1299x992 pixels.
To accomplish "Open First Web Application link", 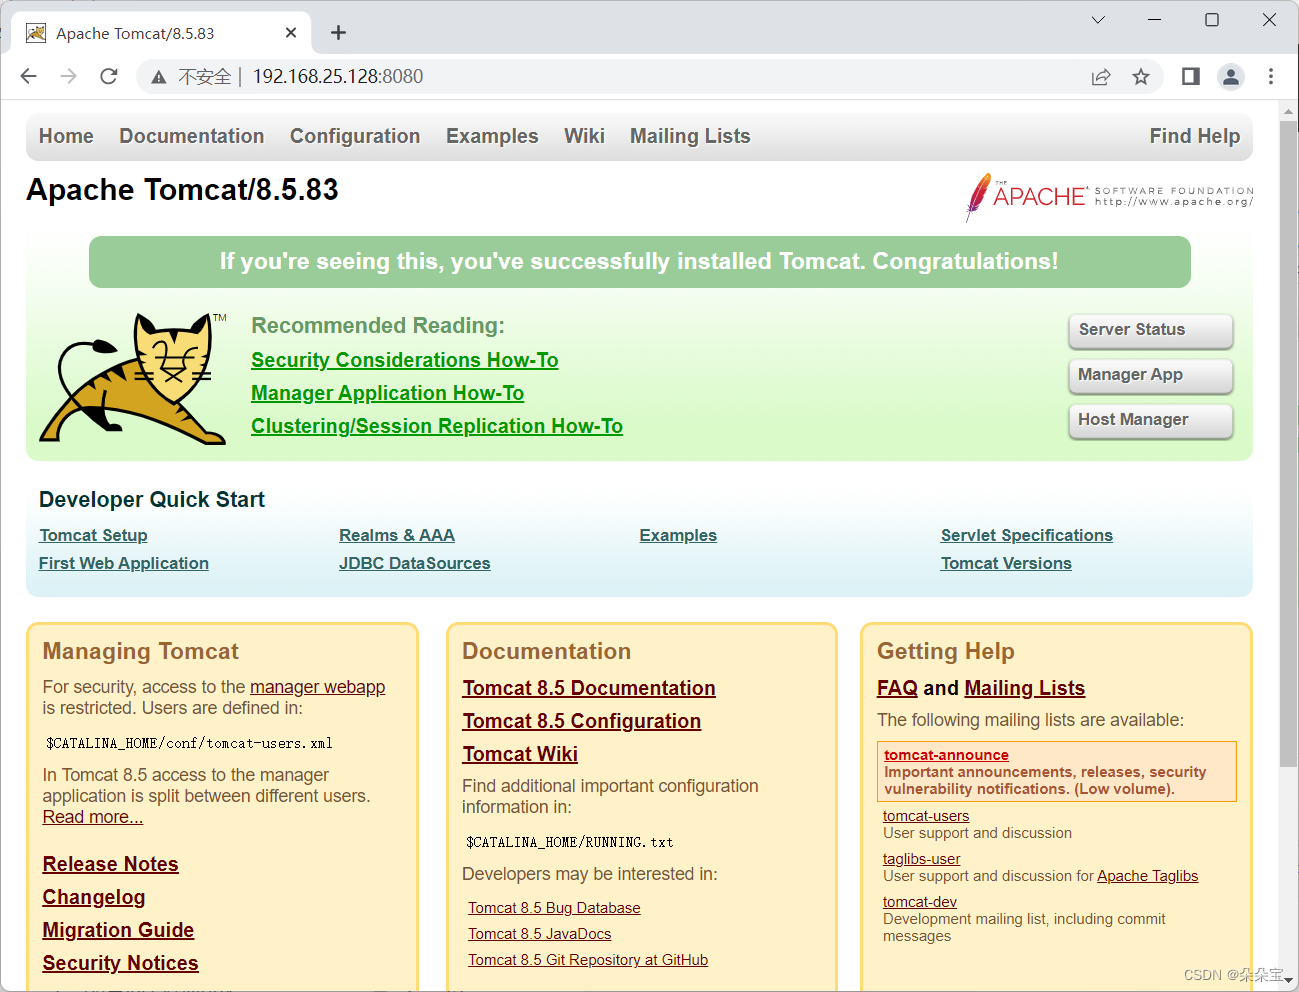I will point(124,563).
